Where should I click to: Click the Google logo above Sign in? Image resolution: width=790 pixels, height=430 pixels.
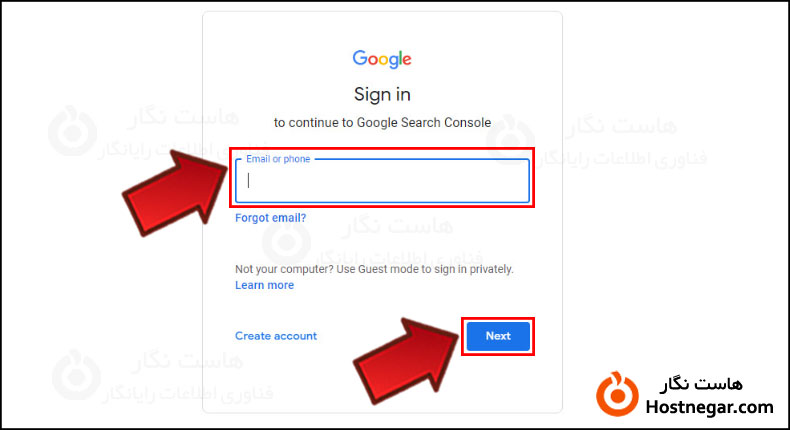[x=382, y=59]
